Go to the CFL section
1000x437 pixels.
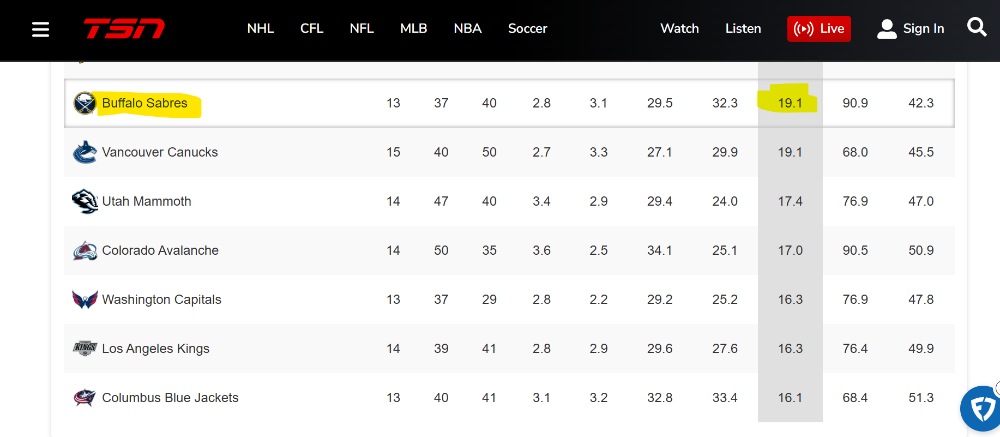click(311, 29)
